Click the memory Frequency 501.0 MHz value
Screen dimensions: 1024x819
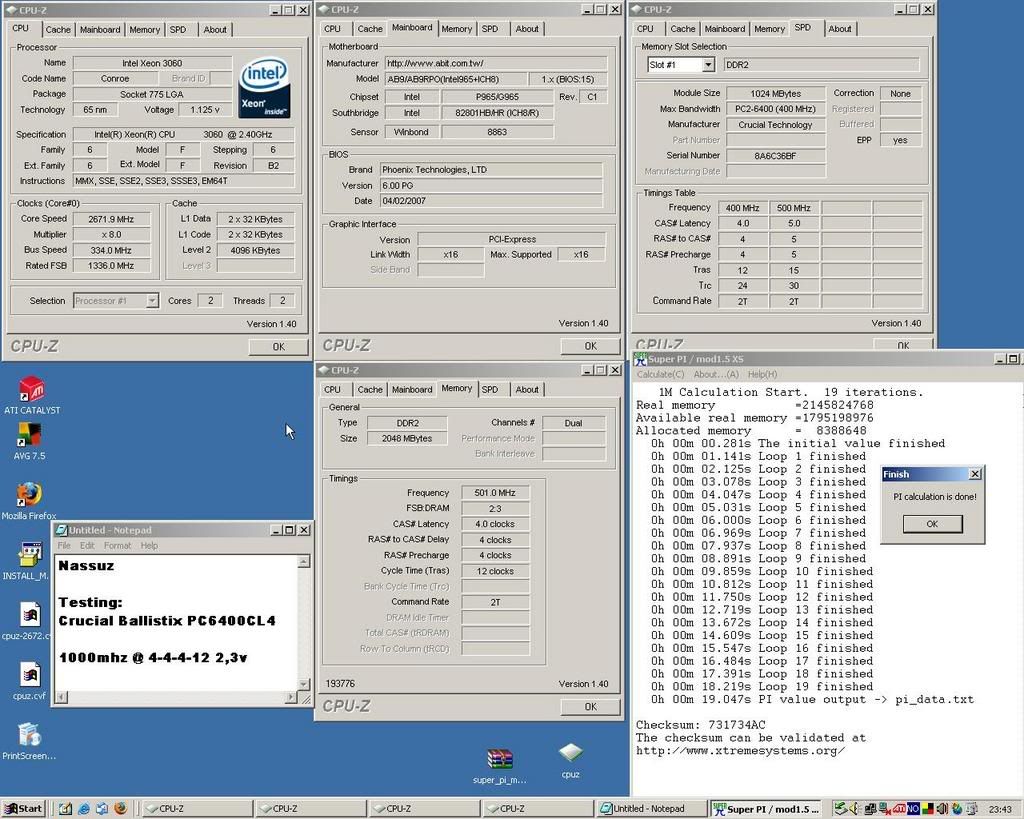(495, 493)
